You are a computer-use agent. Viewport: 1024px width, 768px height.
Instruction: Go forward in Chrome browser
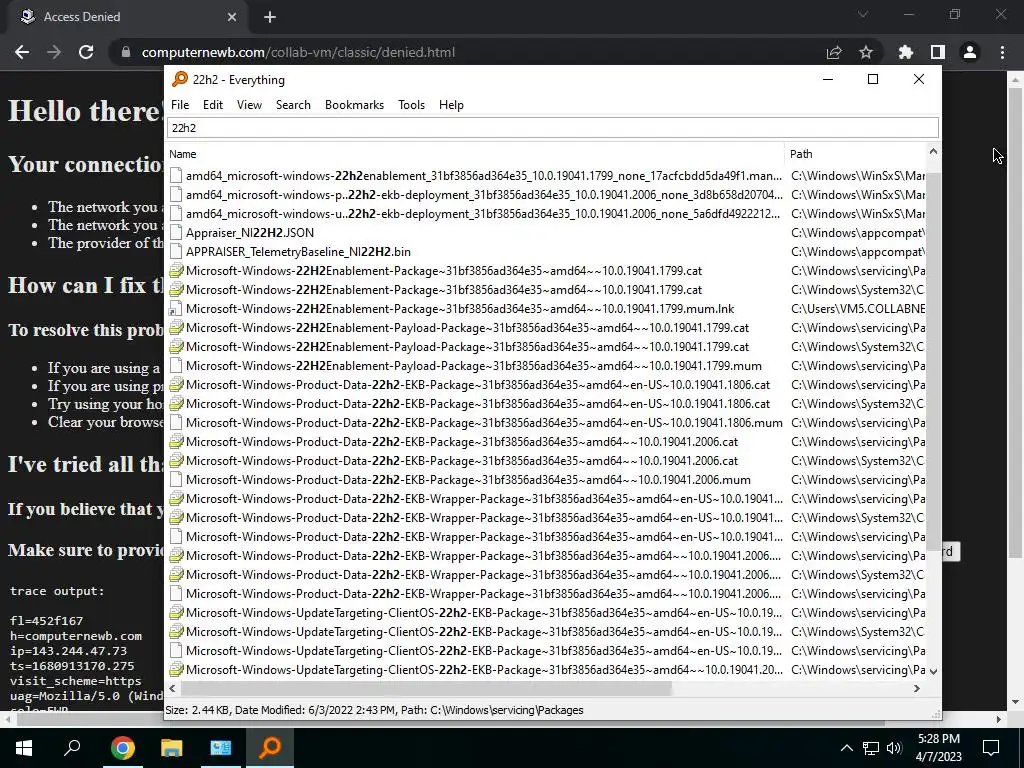(54, 52)
